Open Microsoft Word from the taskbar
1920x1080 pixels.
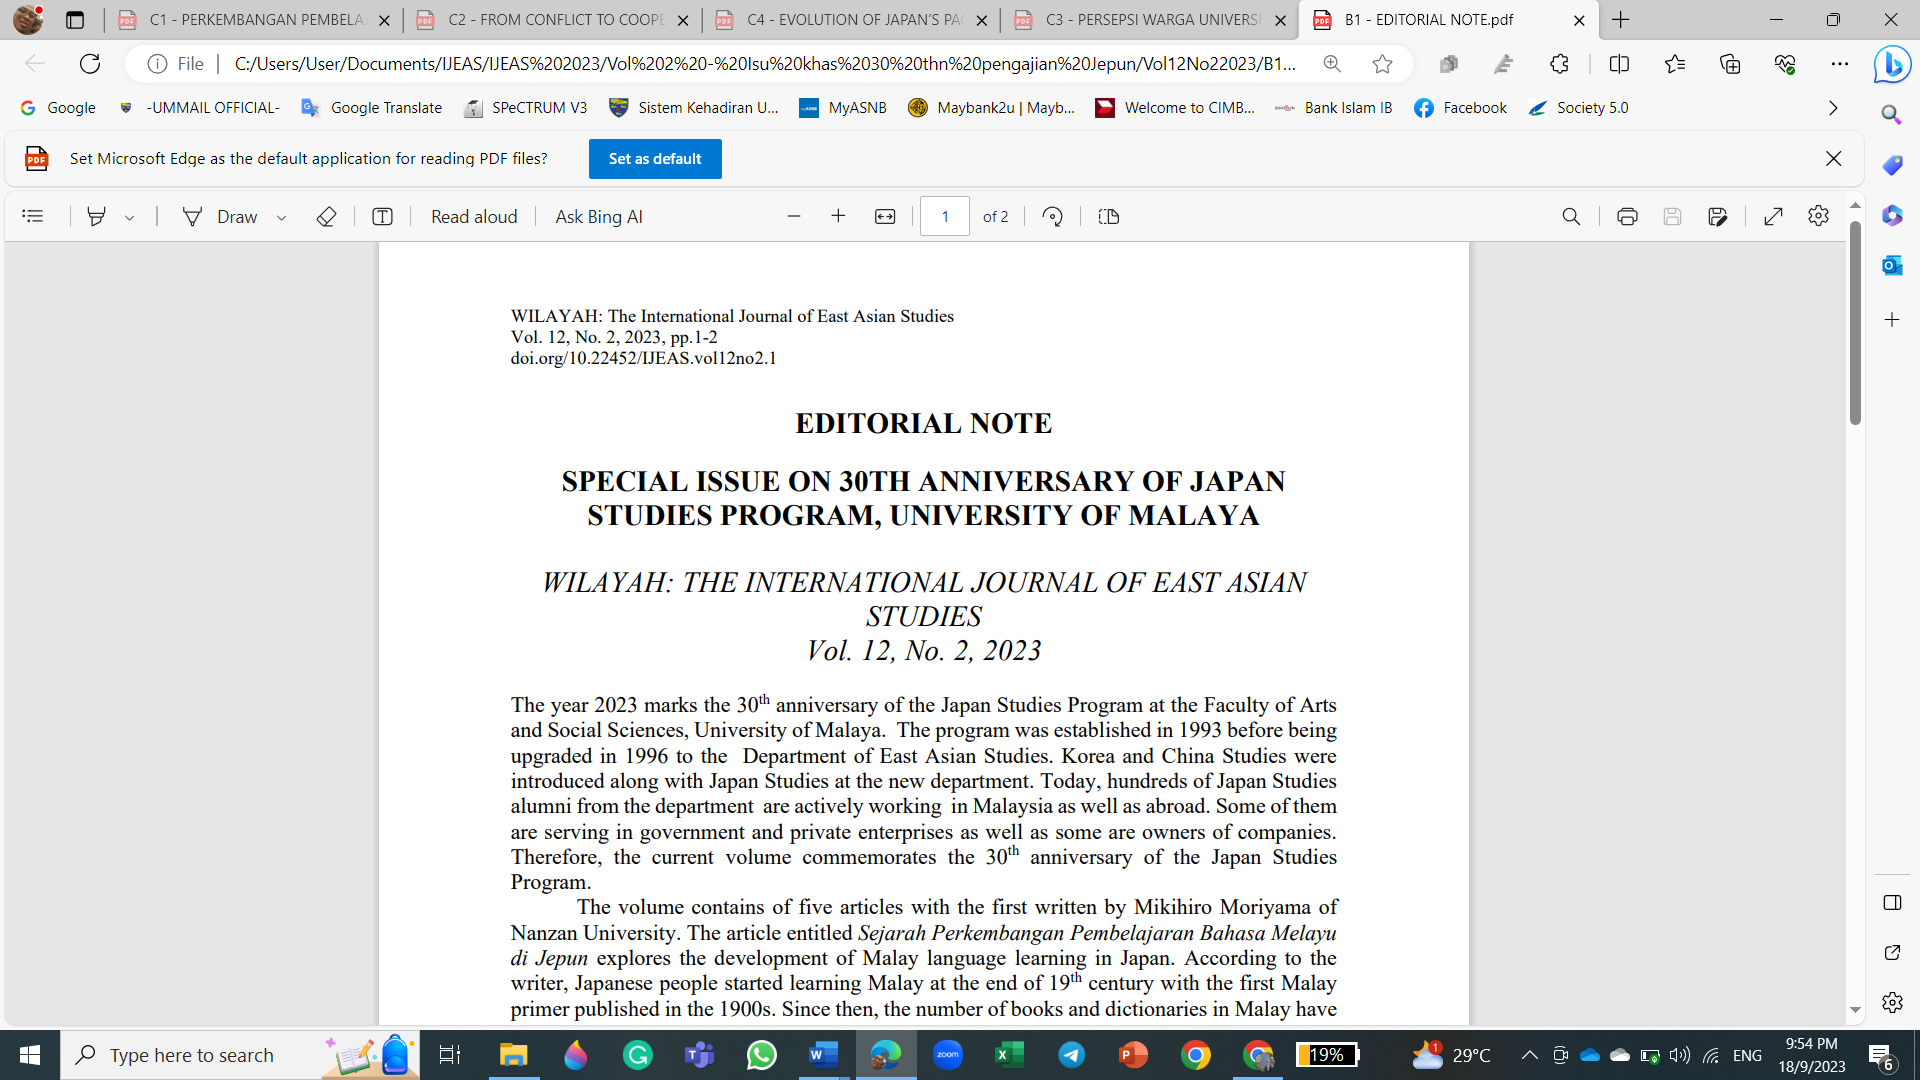click(823, 1055)
